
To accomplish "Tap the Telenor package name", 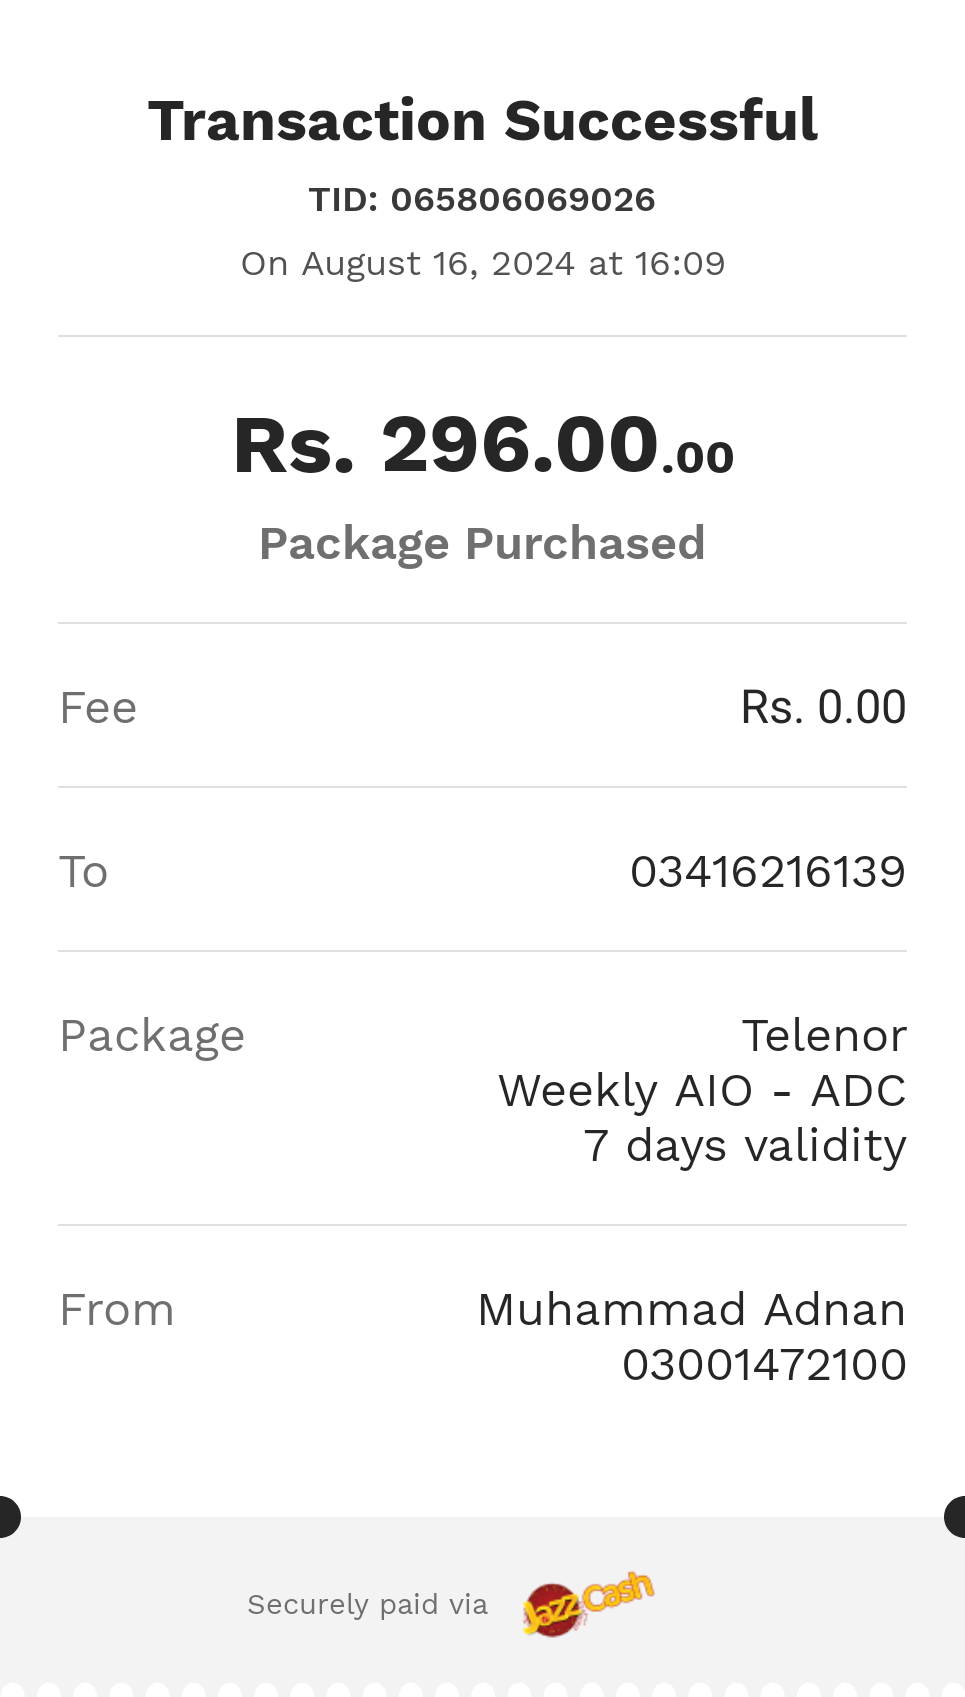I will 824,1036.
